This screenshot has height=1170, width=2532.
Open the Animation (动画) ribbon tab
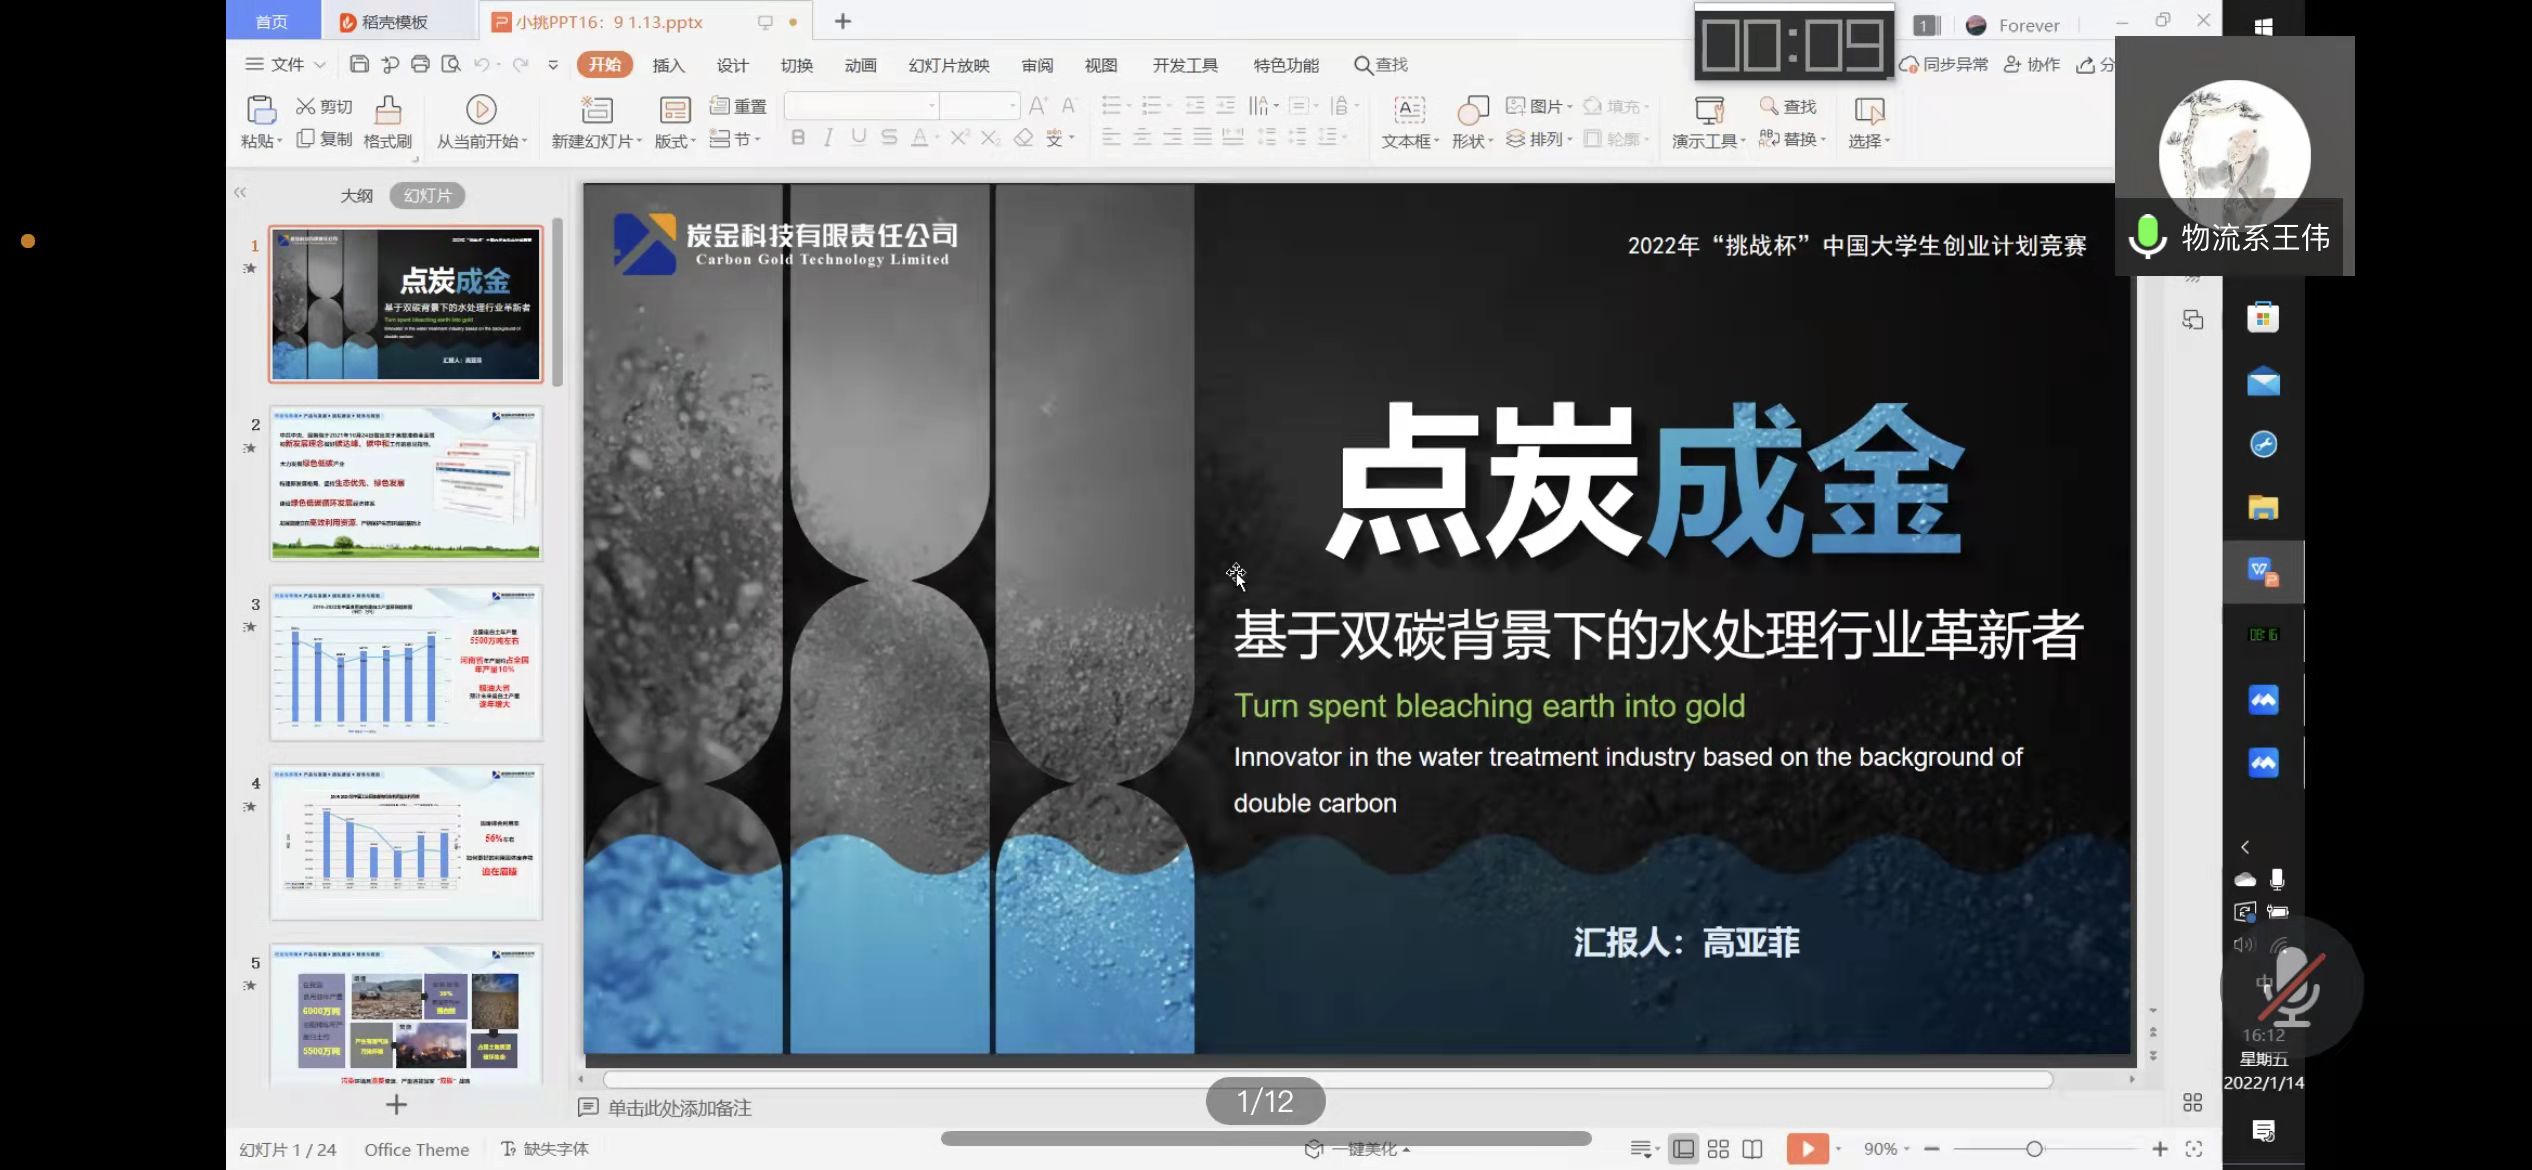[x=860, y=65]
